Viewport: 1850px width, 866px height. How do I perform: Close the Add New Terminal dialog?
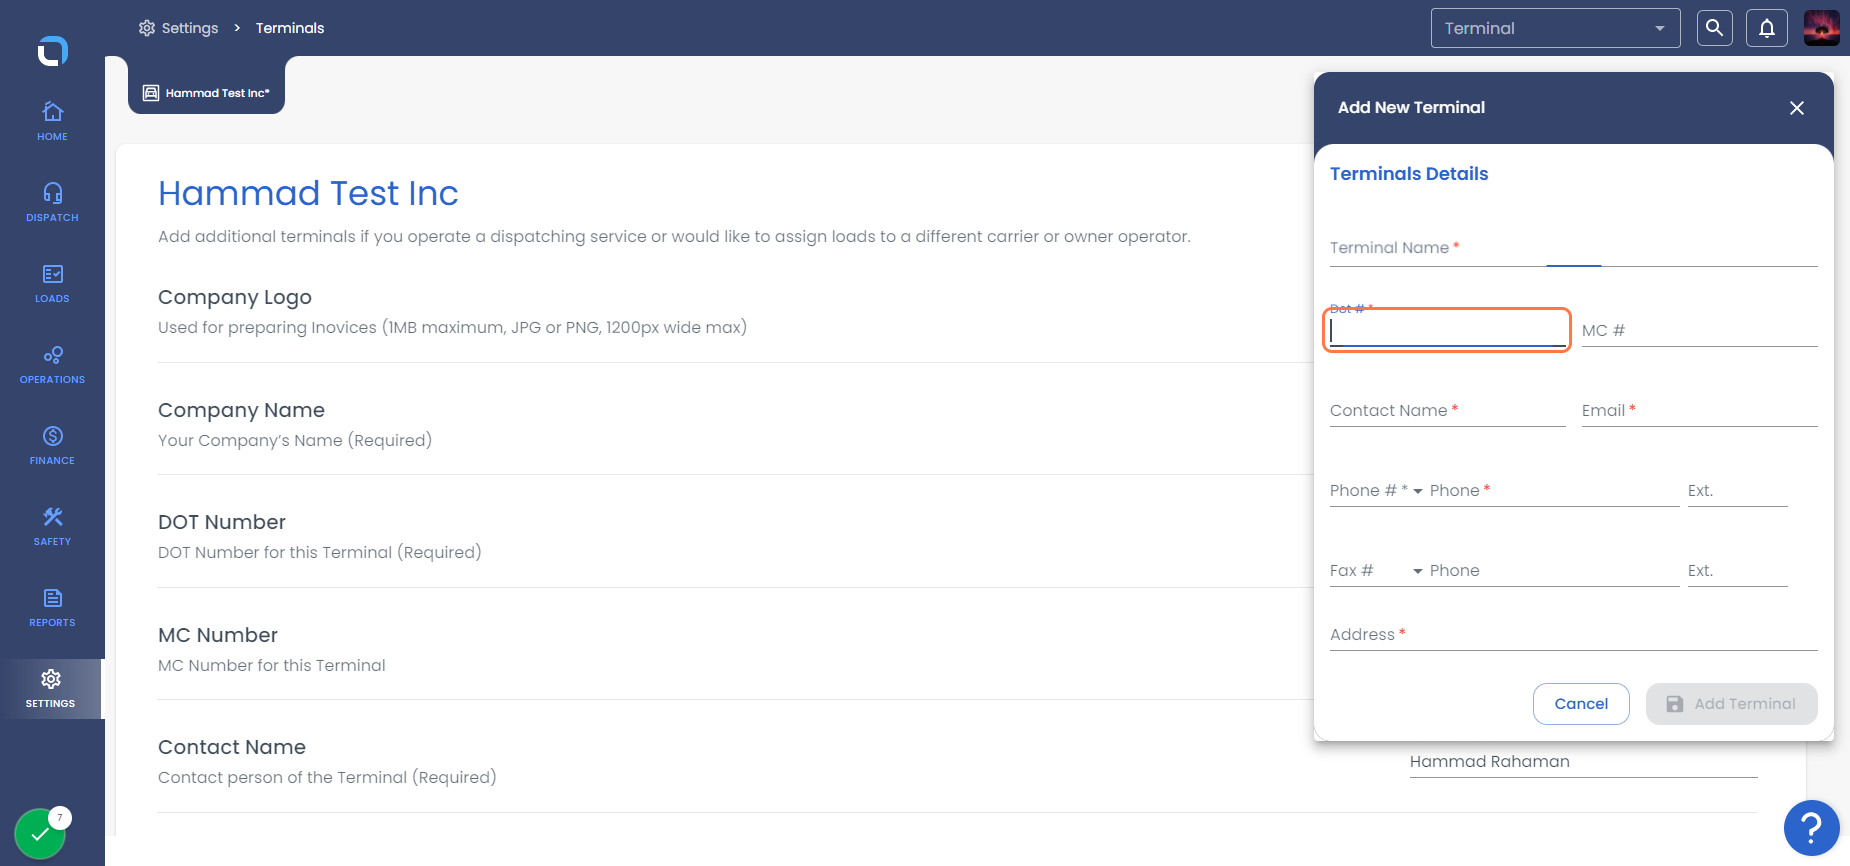pyautogui.click(x=1797, y=108)
